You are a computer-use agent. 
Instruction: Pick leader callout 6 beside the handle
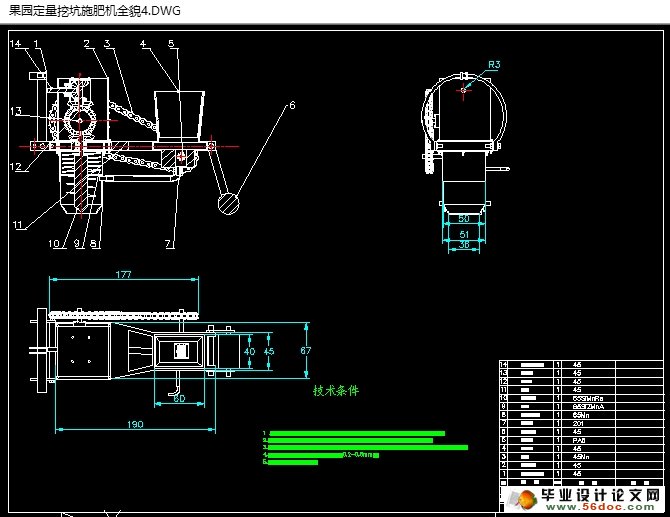point(292,105)
